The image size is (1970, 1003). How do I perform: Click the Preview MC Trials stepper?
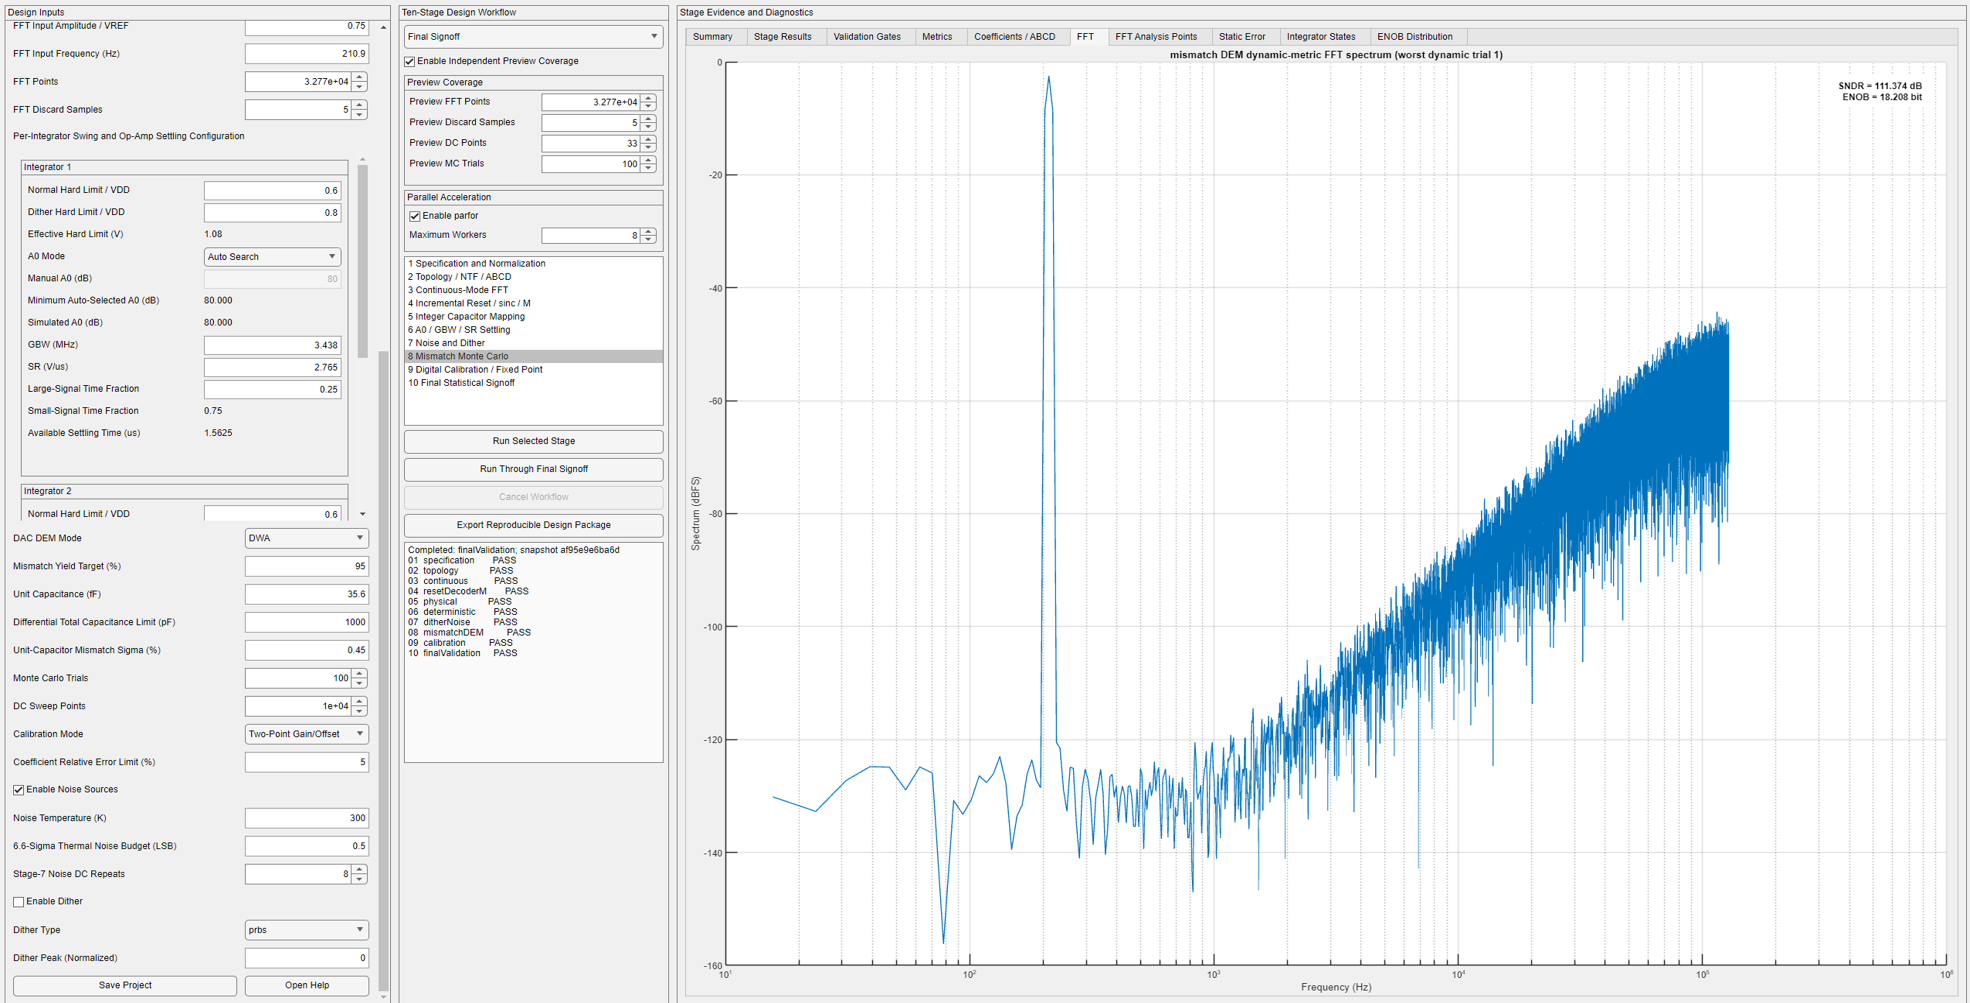tap(649, 164)
